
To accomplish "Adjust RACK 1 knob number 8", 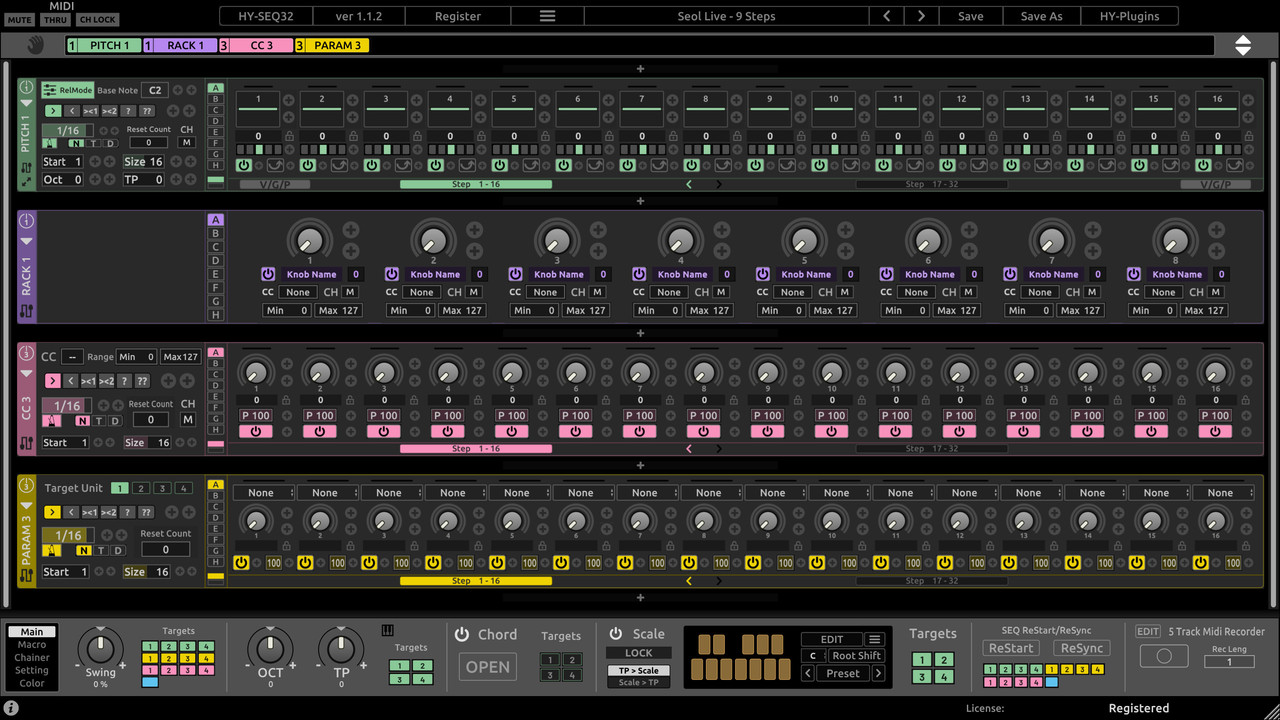I will [1175, 240].
